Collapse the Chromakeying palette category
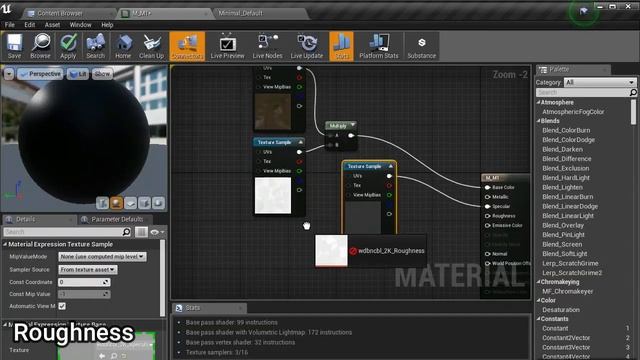This screenshot has width=640, height=360. coord(538,282)
